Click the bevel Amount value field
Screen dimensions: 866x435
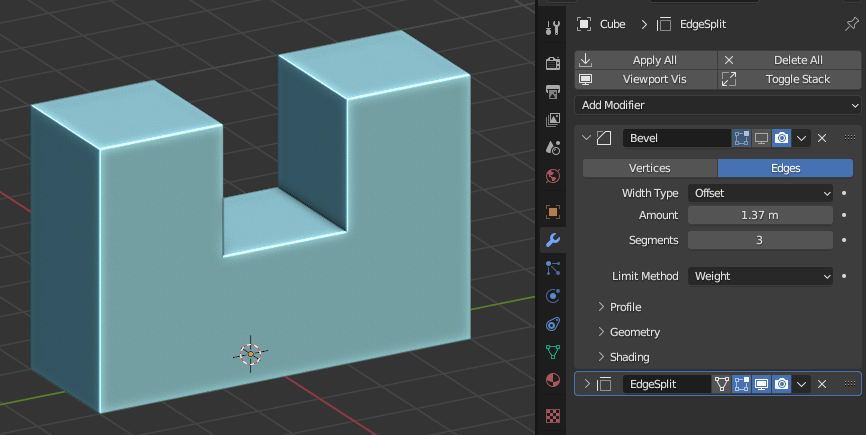point(761,215)
